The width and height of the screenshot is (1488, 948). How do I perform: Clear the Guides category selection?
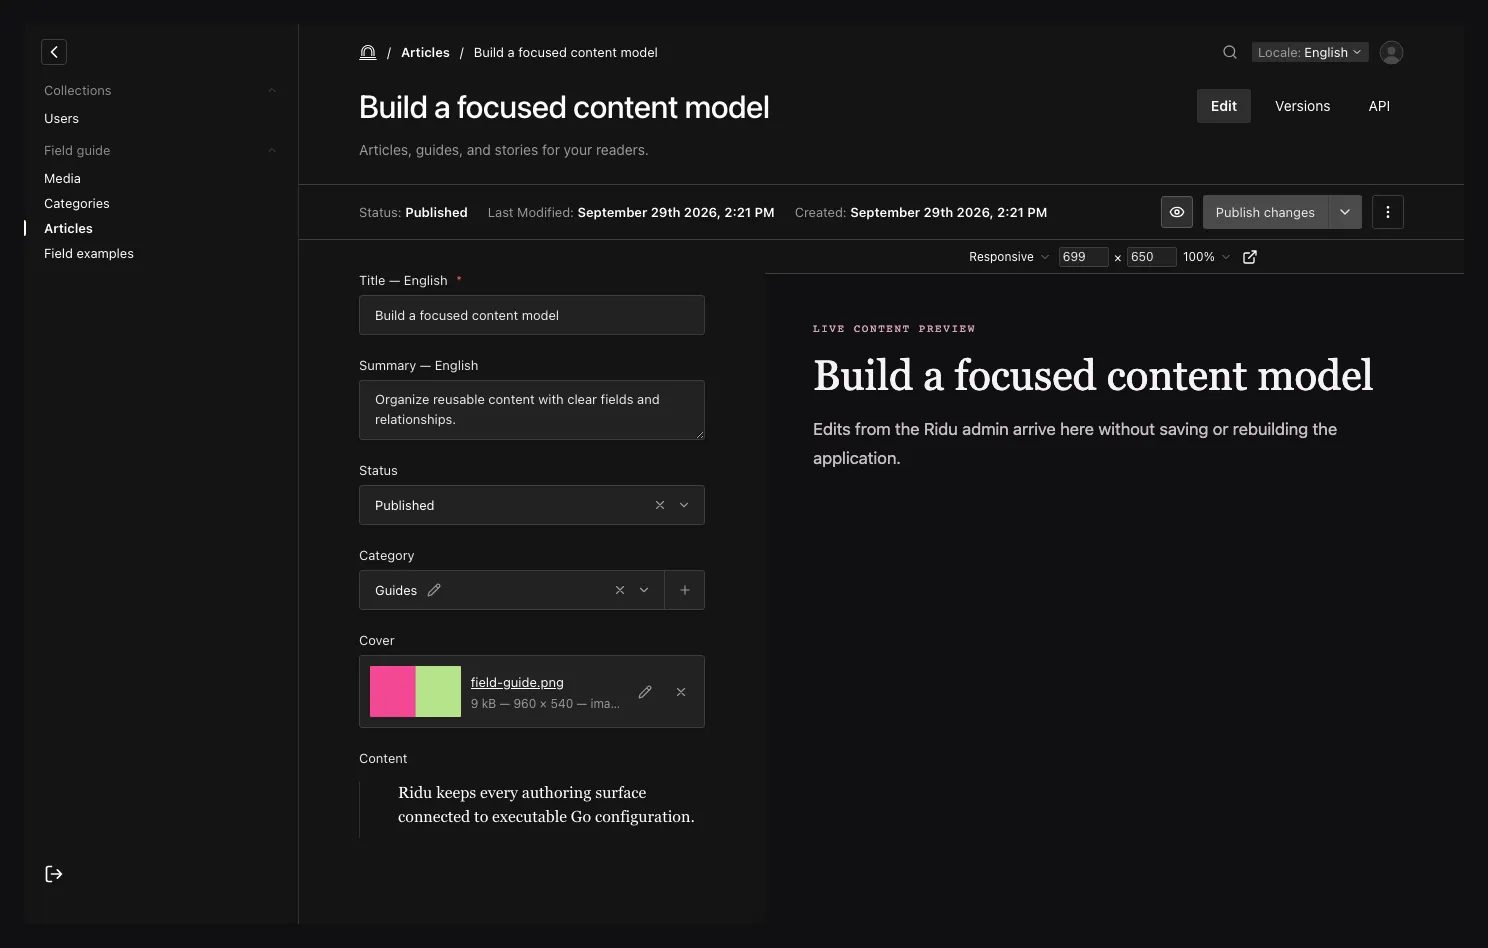[620, 590]
